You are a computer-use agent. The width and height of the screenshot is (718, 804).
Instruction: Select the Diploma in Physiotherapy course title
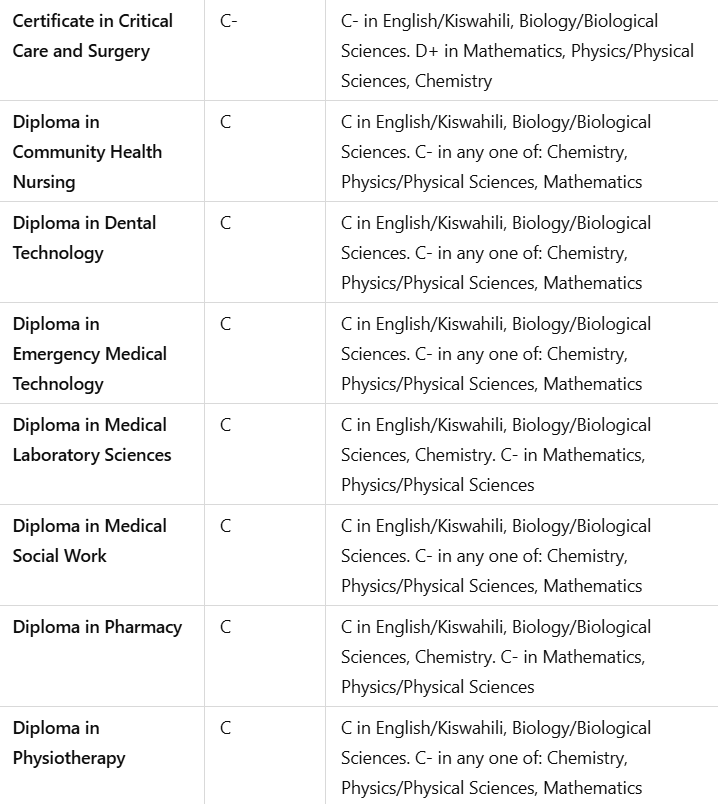coord(69,743)
